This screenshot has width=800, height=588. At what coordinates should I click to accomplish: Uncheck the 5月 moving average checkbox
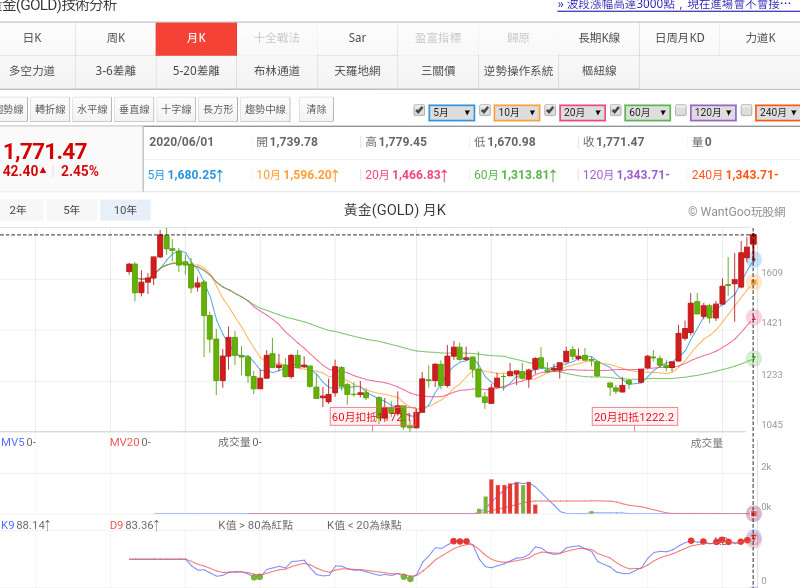pos(419,110)
